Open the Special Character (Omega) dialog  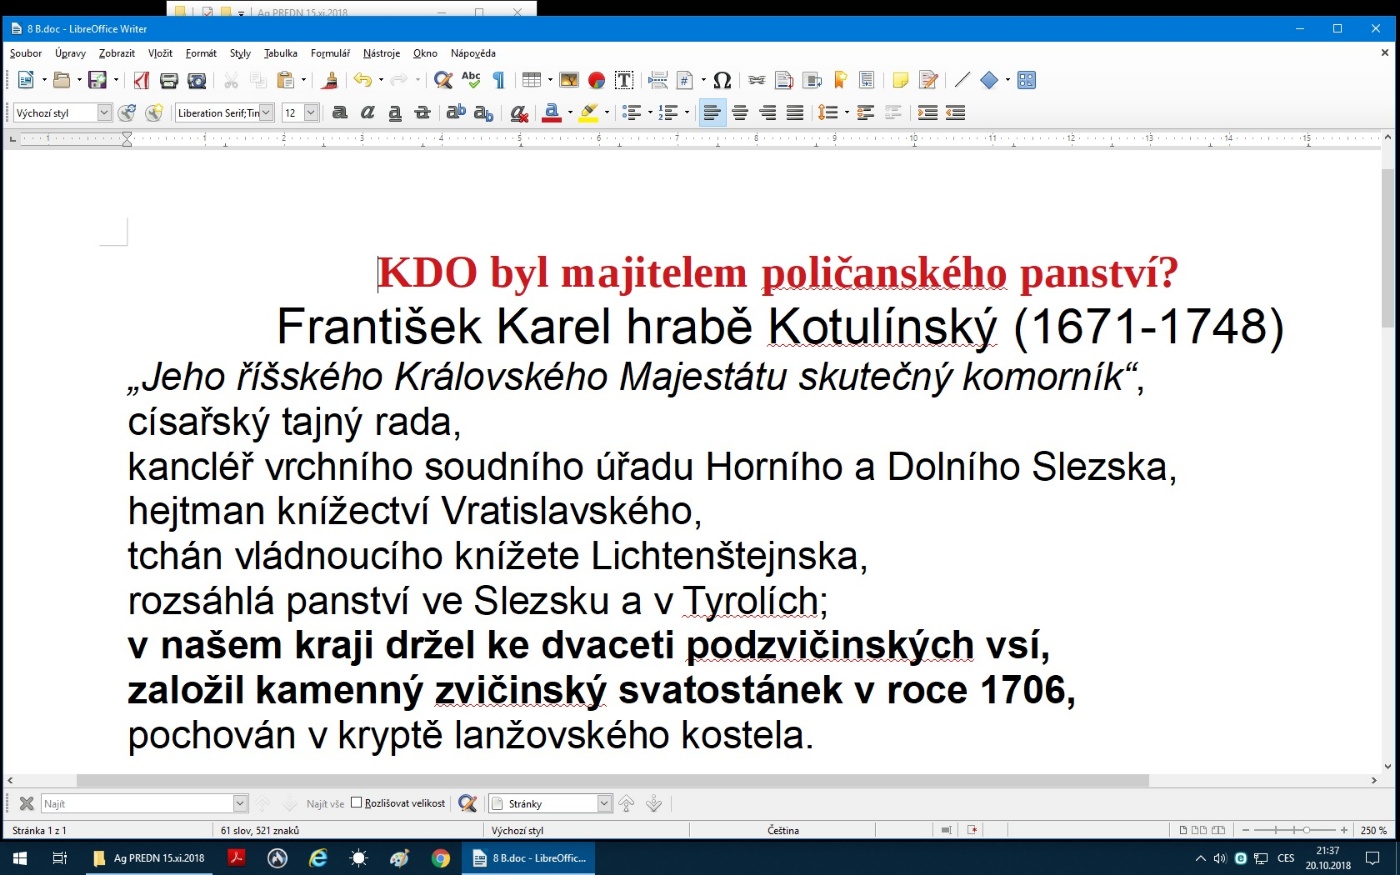pos(722,81)
